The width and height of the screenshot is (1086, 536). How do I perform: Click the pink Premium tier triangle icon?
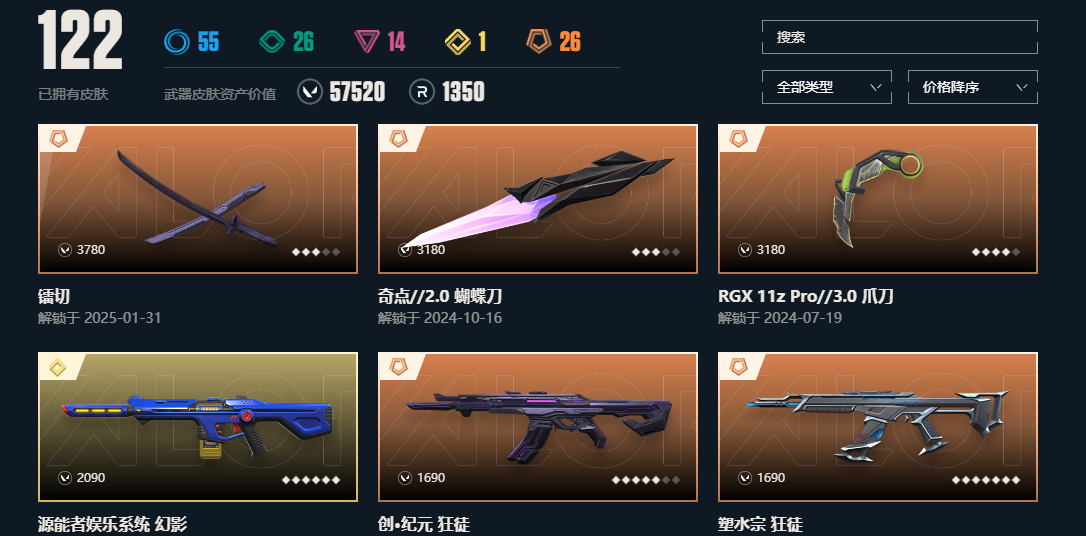point(366,42)
